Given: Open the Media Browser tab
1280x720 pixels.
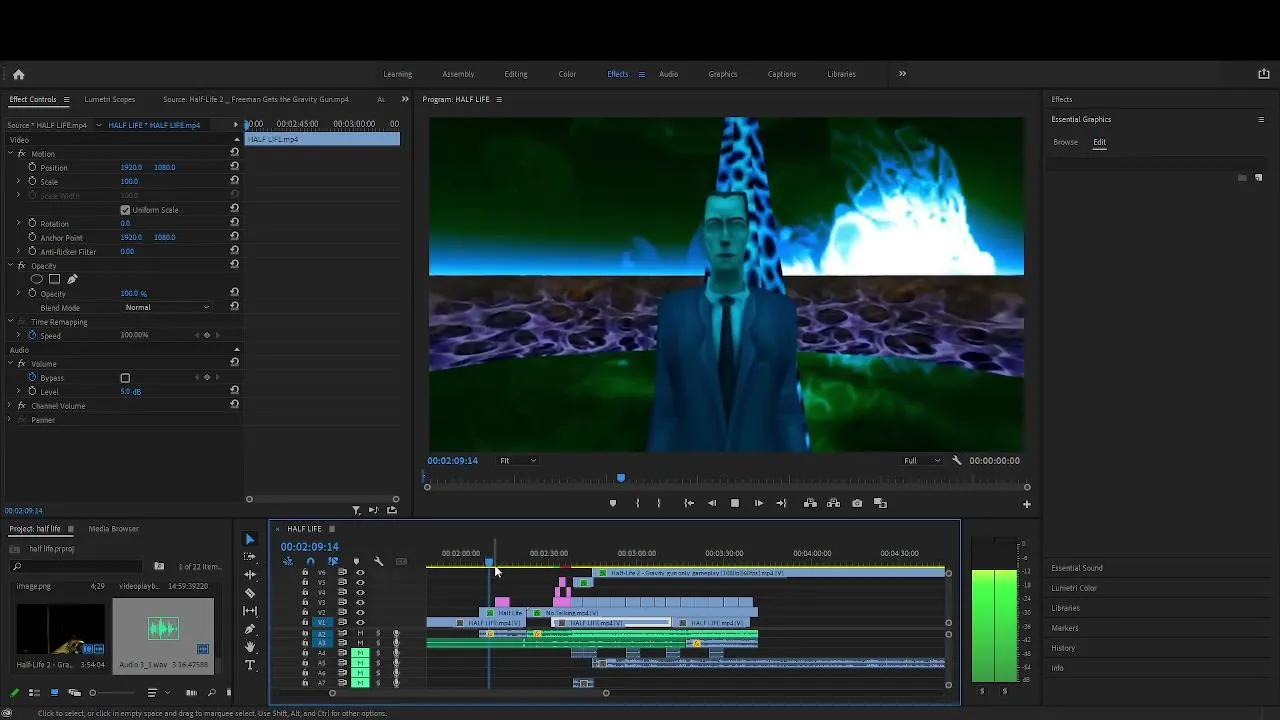Looking at the screenshot, I should pyautogui.click(x=113, y=529).
